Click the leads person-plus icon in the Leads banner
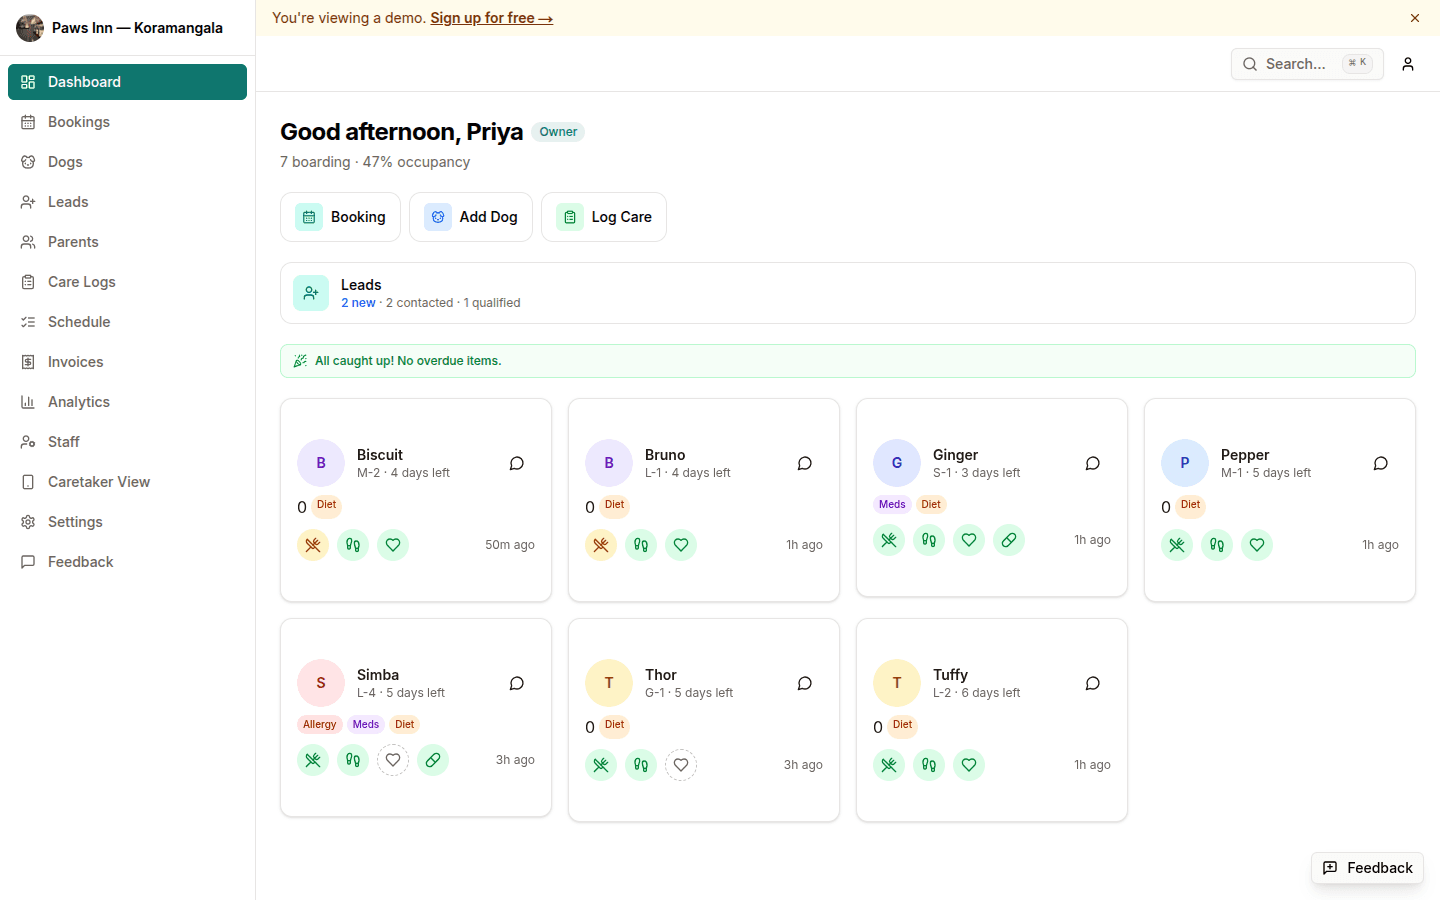Screen dimensions: 1440x900 click(311, 292)
